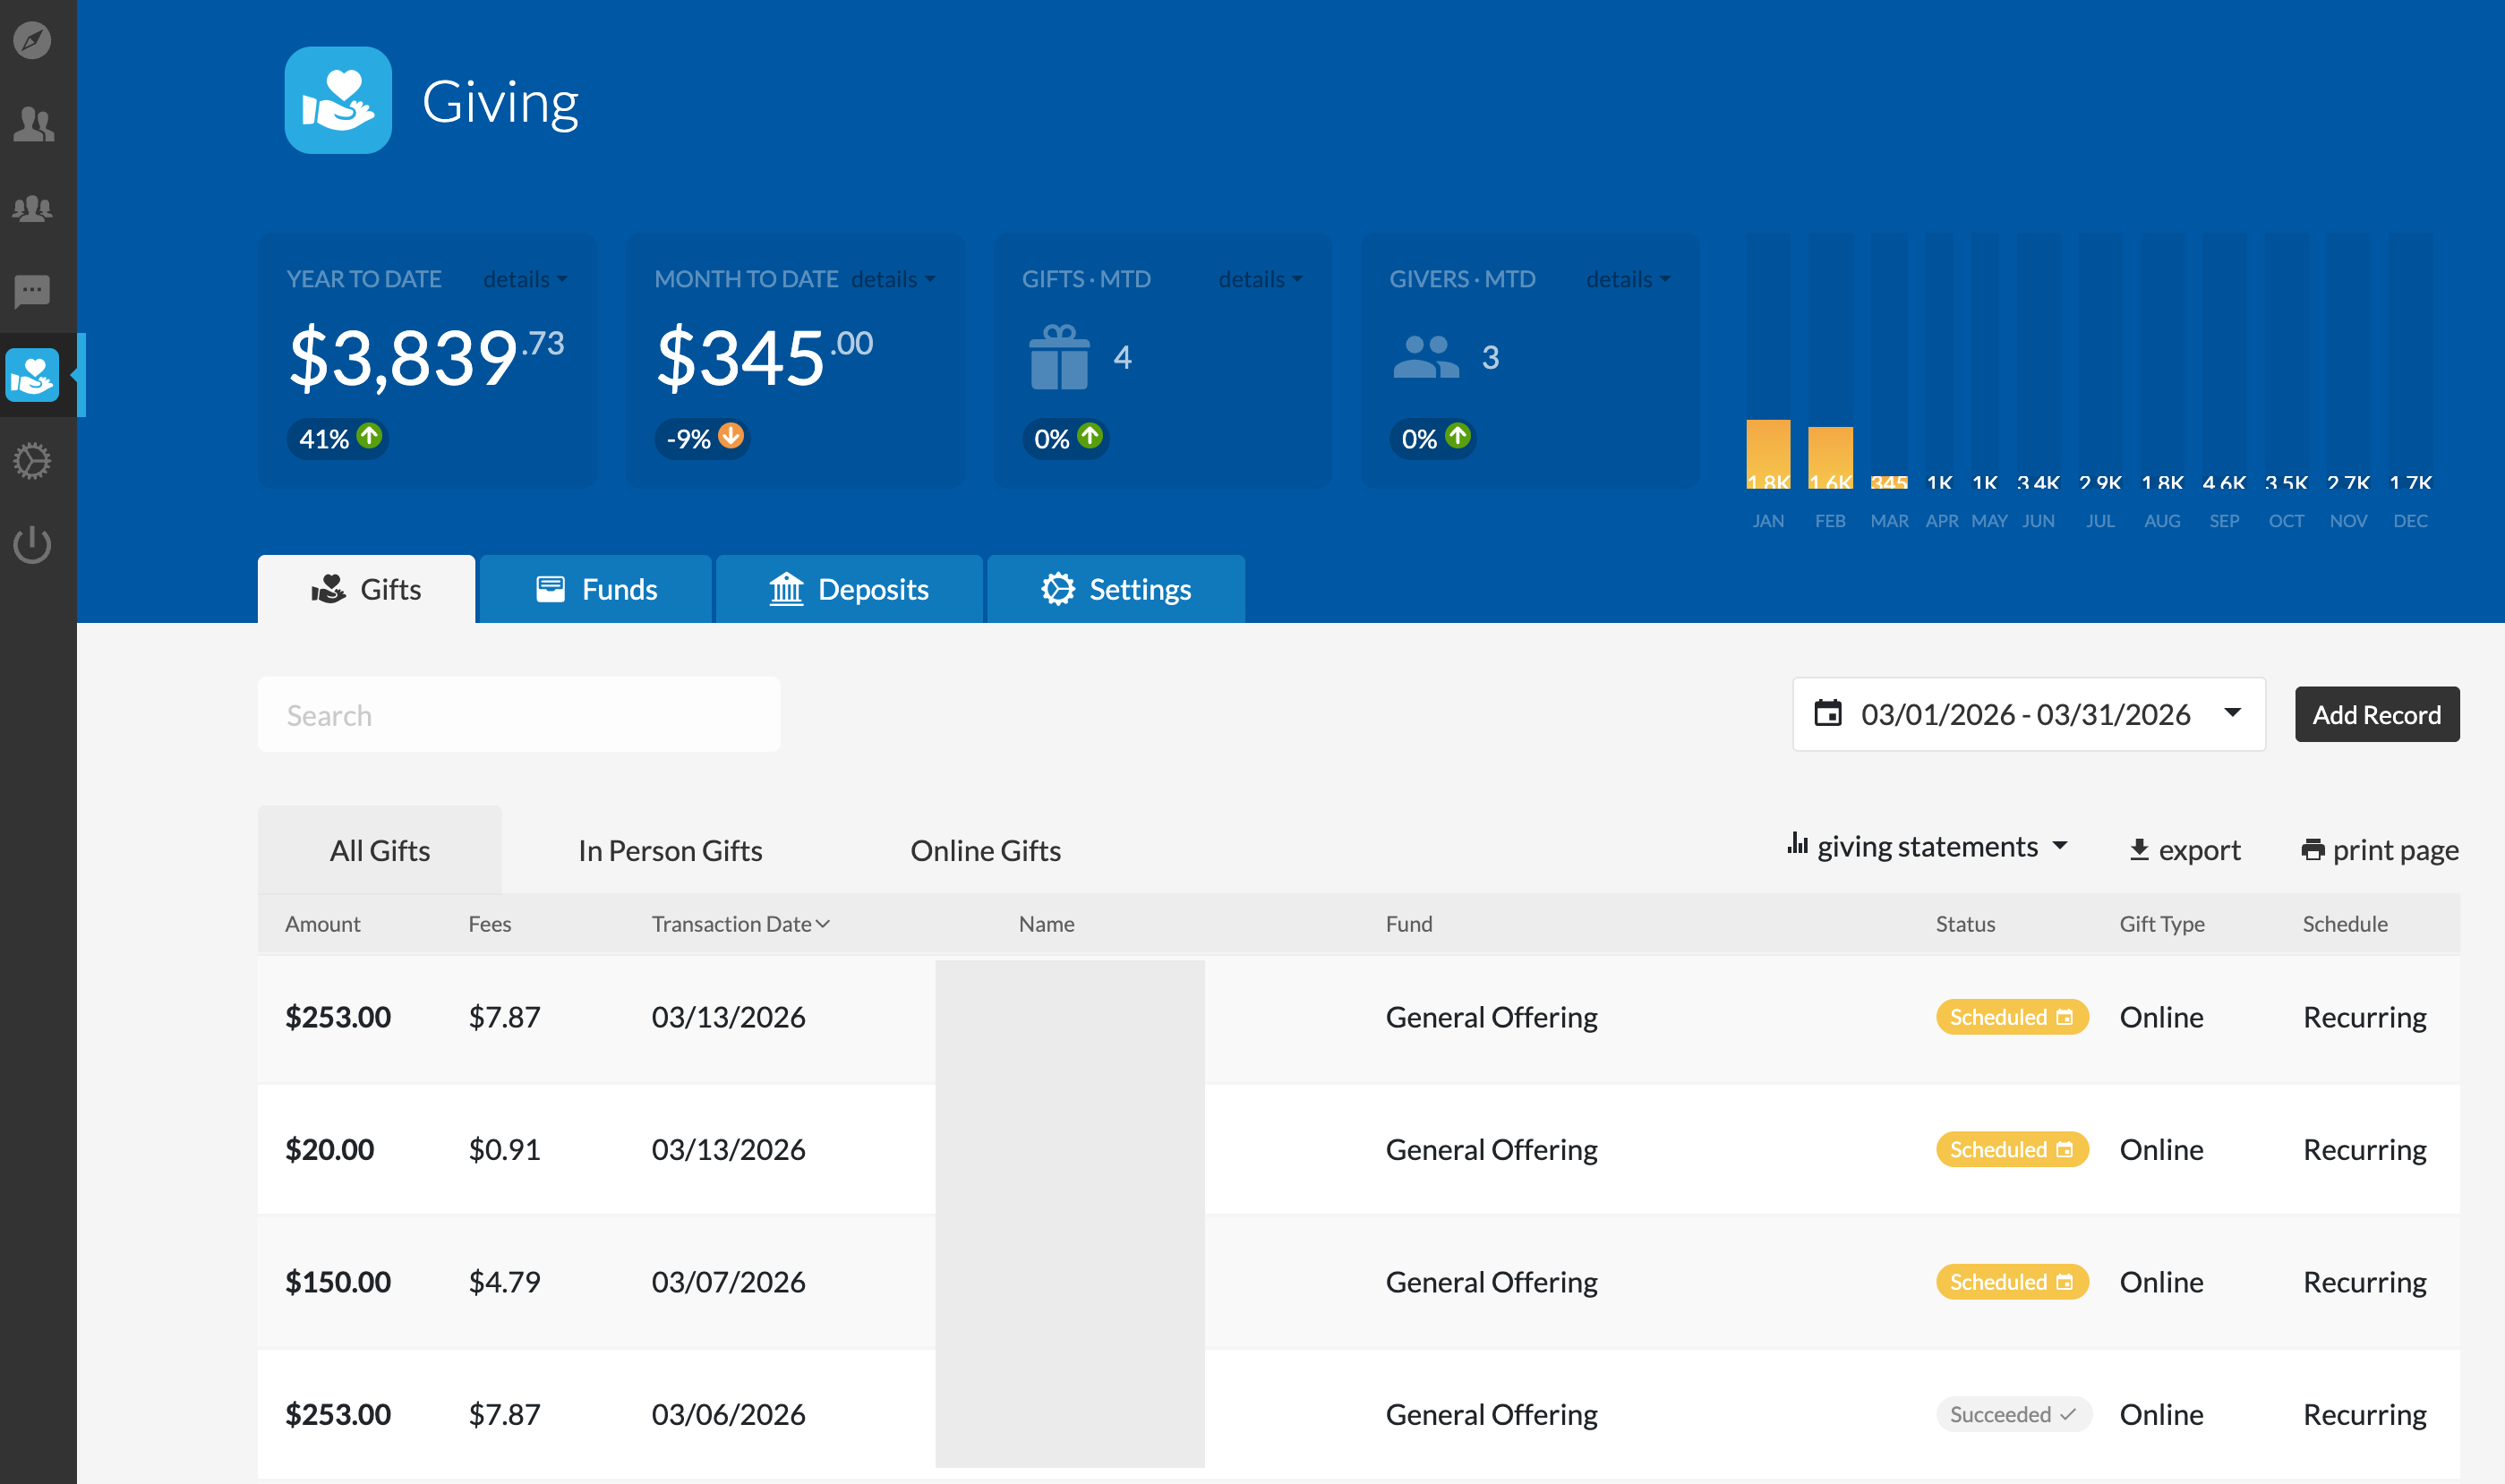Switch to the Deposits tab
This screenshot has width=2505, height=1484.
tap(849, 589)
